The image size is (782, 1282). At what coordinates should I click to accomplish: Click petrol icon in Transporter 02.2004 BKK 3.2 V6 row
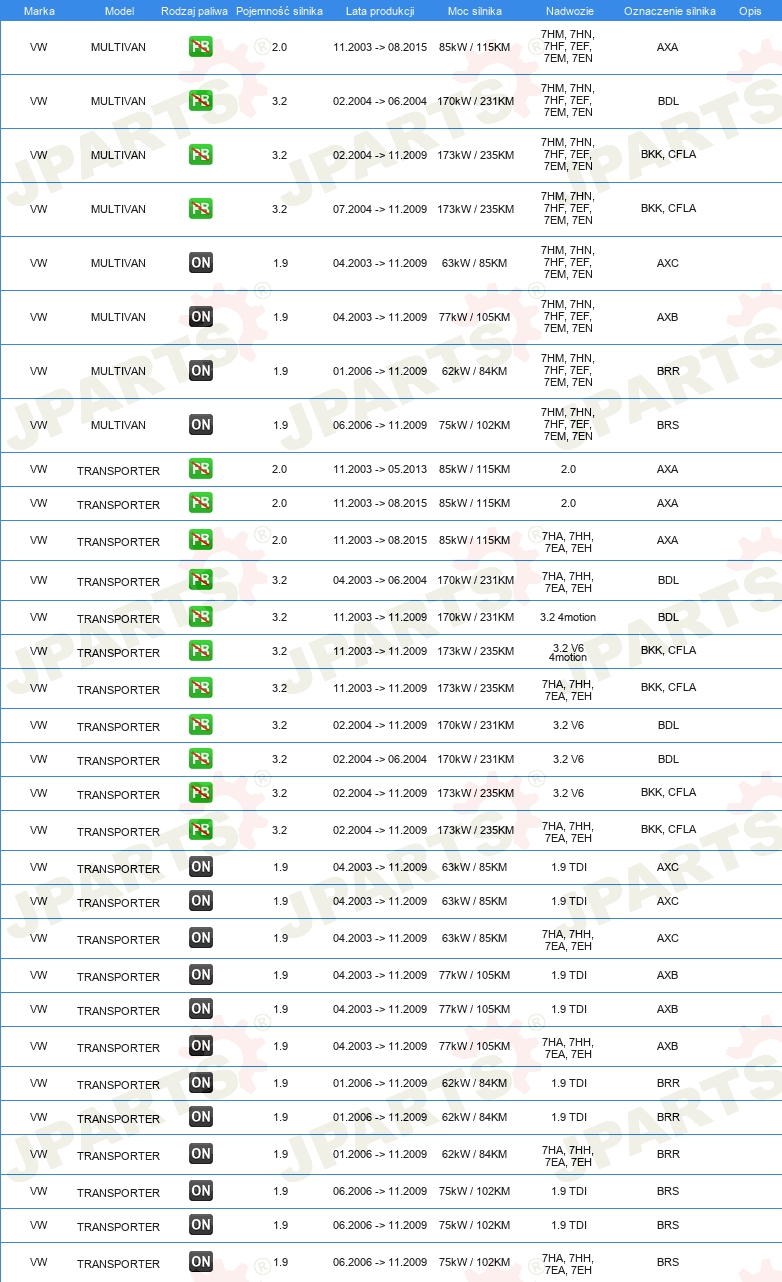coord(201,793)
